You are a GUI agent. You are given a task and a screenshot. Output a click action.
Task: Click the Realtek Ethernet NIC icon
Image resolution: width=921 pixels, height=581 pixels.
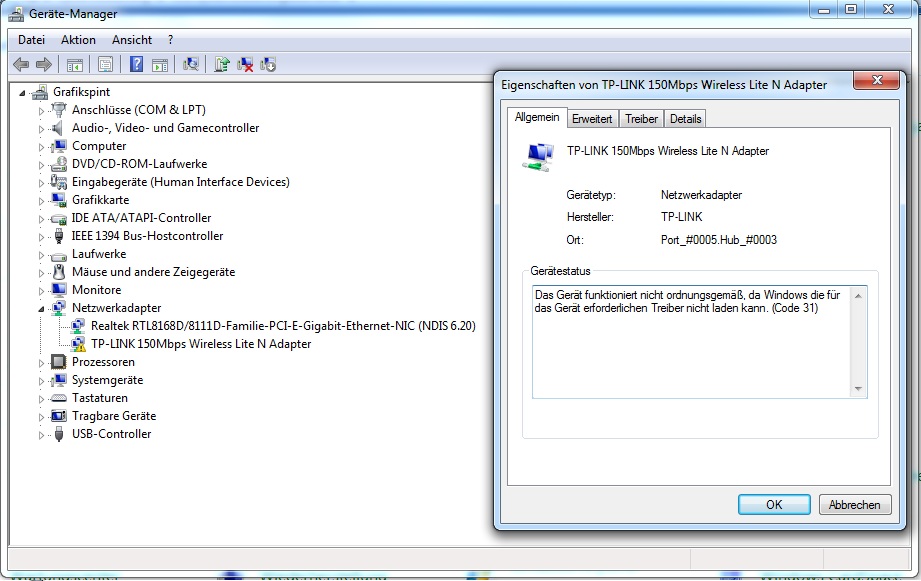tap(78, 326)
